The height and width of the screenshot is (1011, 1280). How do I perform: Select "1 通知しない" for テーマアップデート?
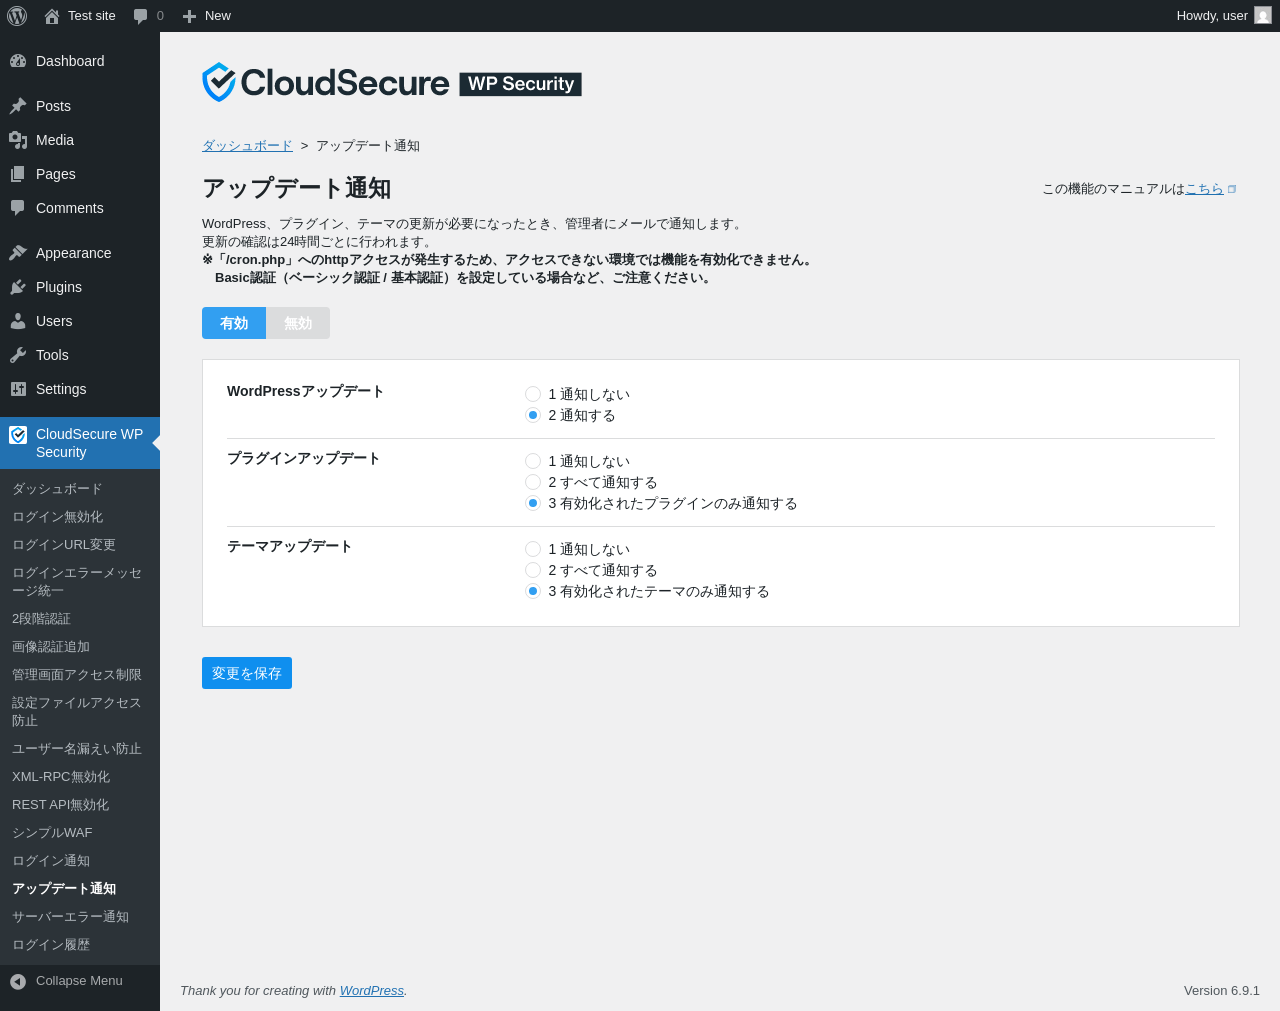click(x=533, y=549)
